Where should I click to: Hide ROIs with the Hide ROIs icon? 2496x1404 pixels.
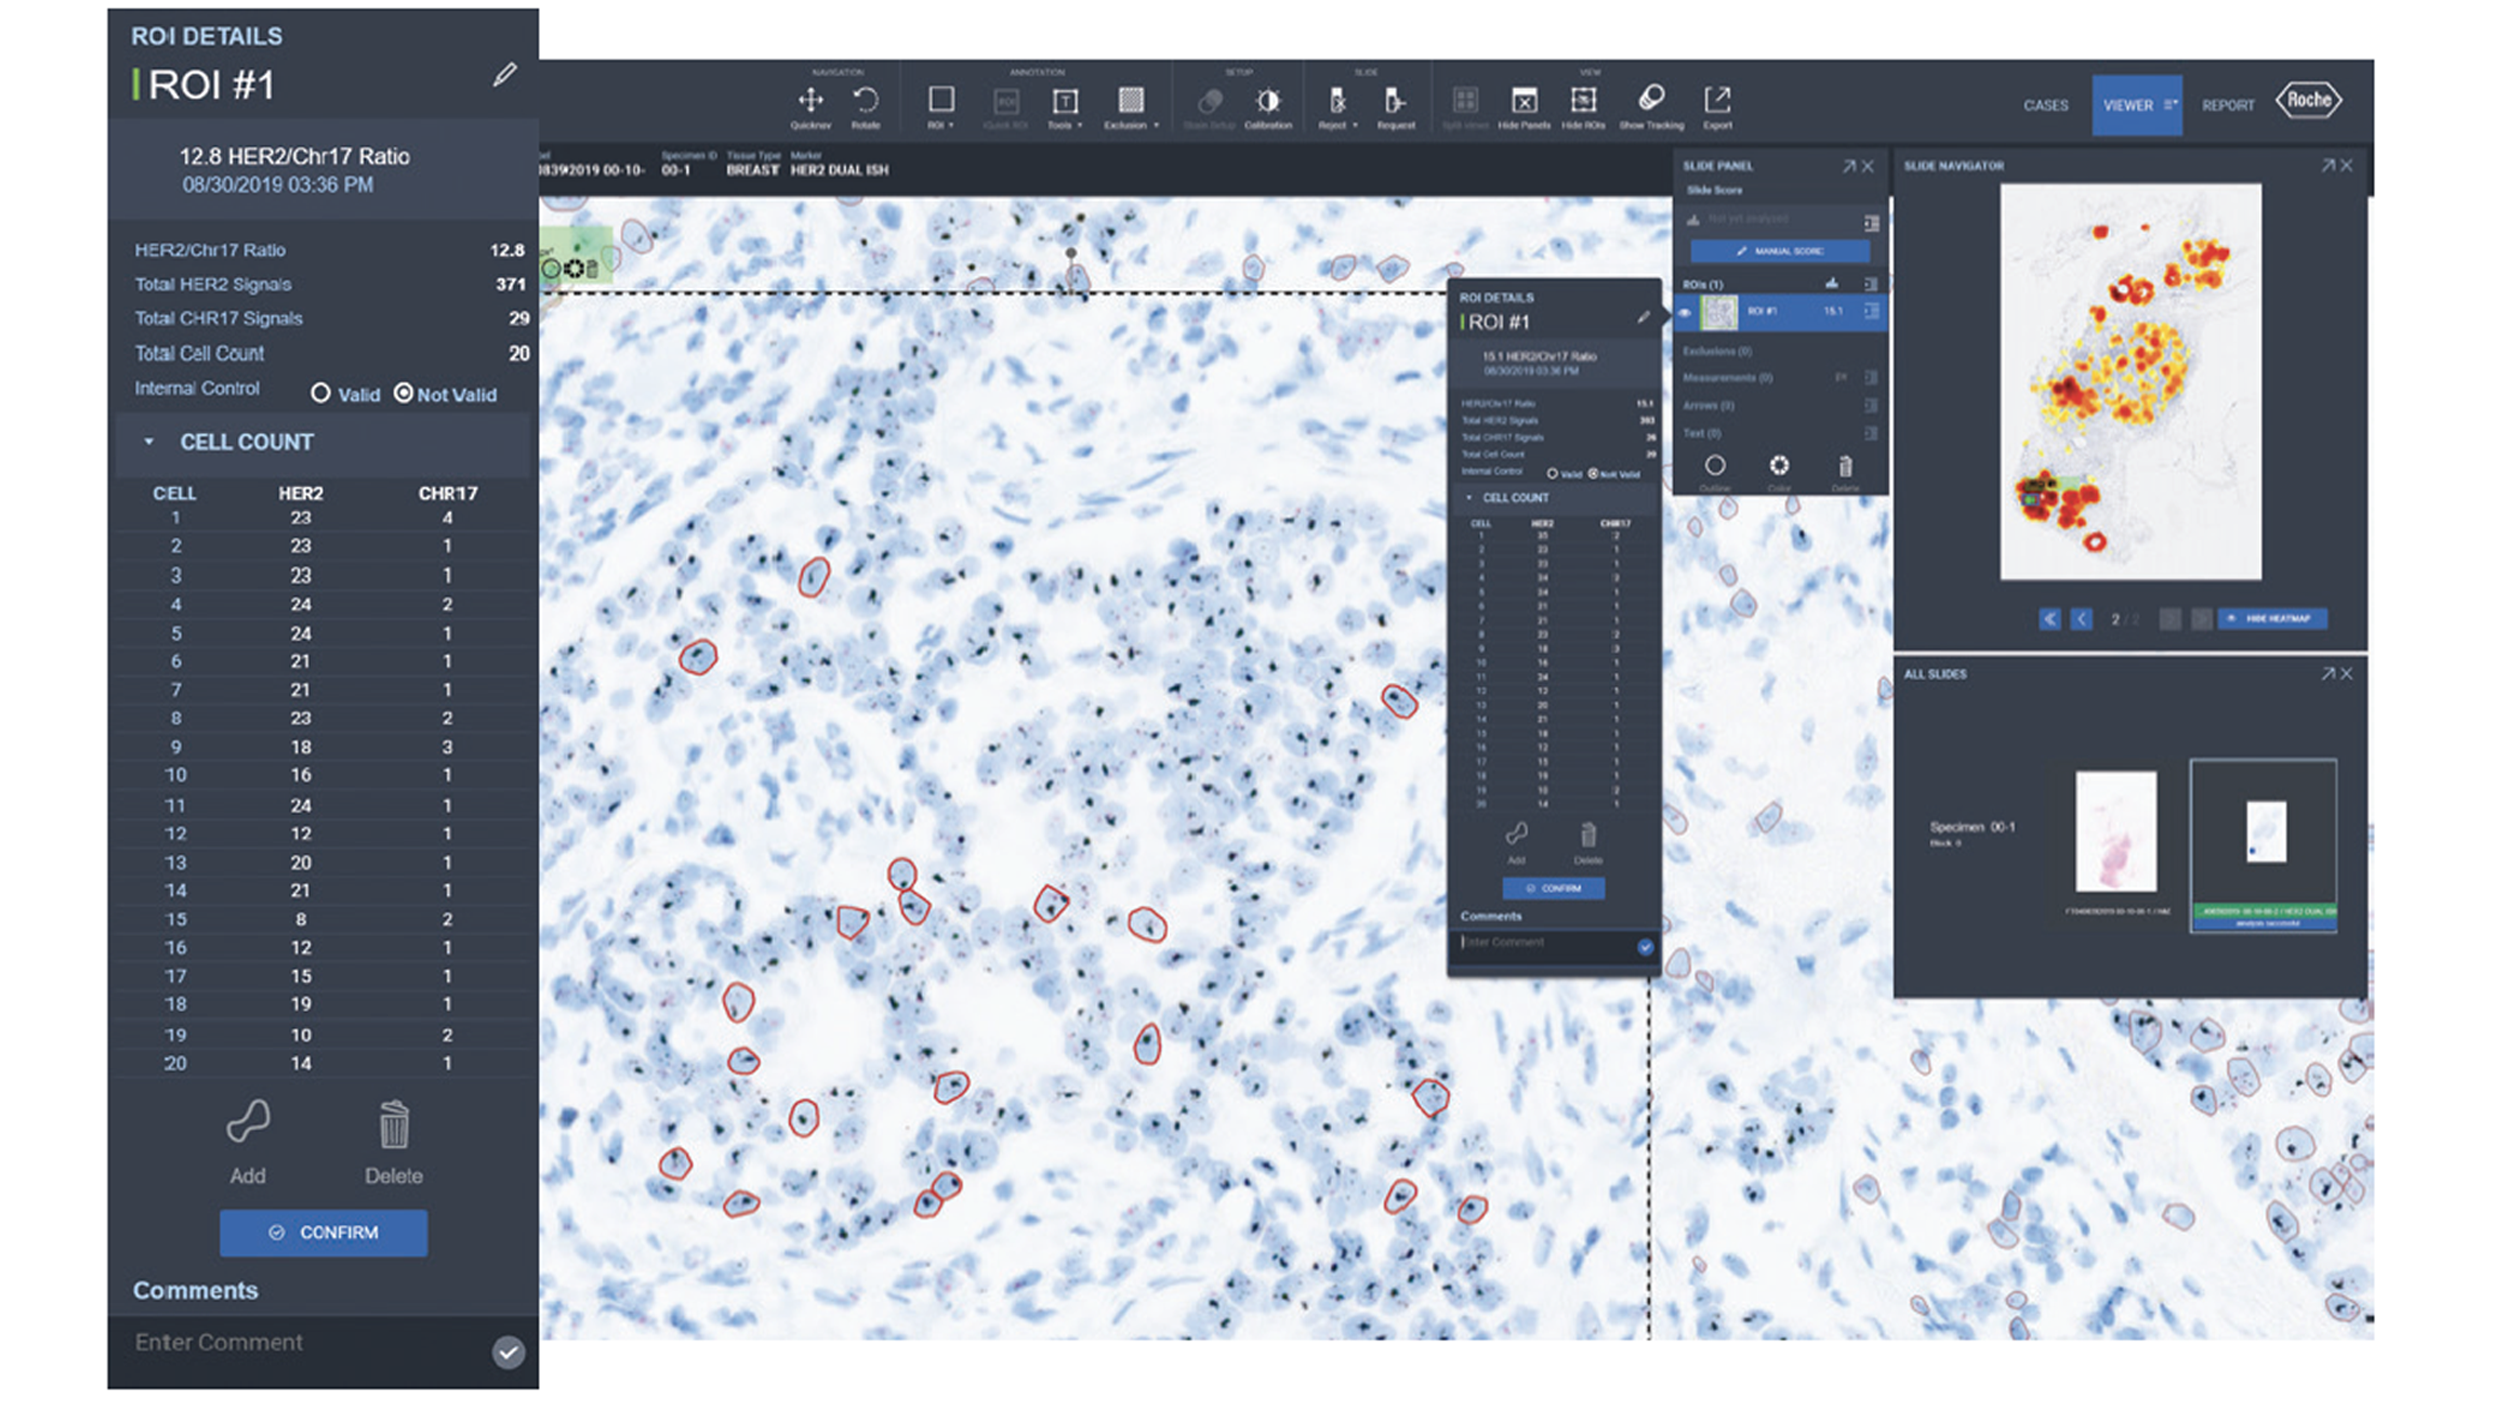pos(1583,100)
